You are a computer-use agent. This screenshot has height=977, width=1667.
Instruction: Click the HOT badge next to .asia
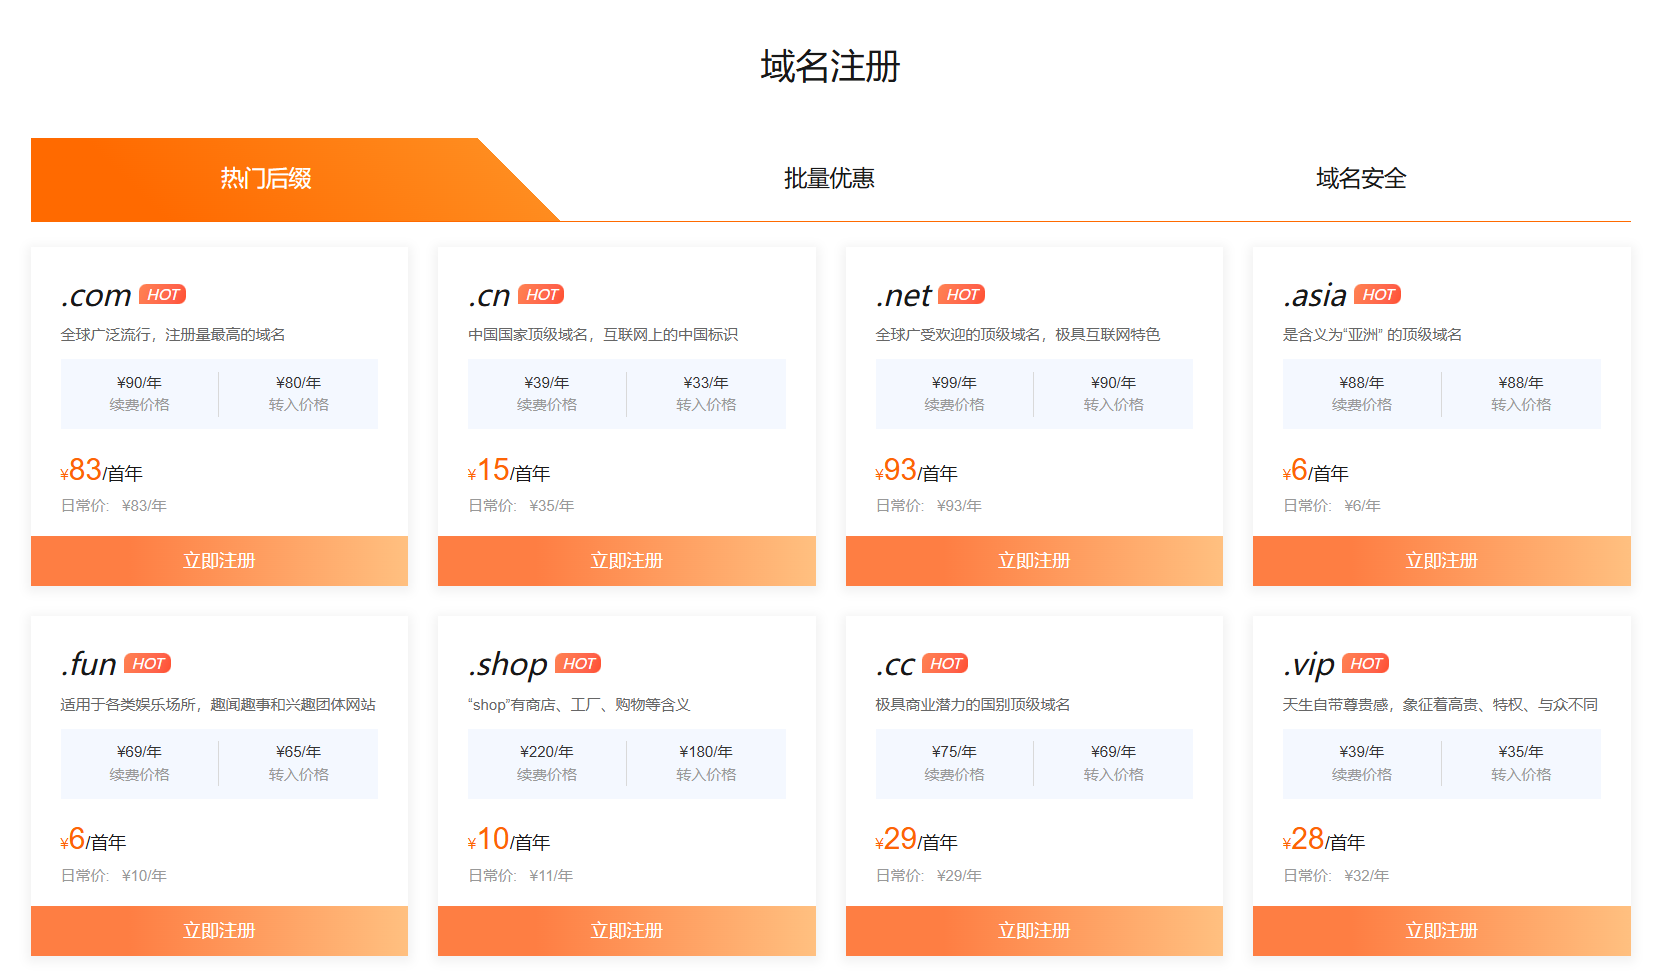[x=1378, y=294]
